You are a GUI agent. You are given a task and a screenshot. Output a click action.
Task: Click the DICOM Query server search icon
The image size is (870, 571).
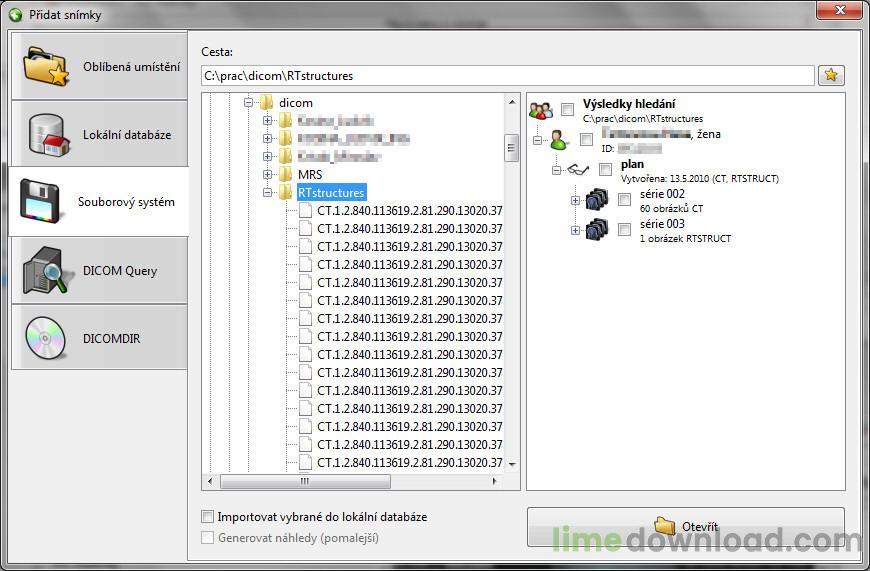pyautogui.click(x=45, y=270)
